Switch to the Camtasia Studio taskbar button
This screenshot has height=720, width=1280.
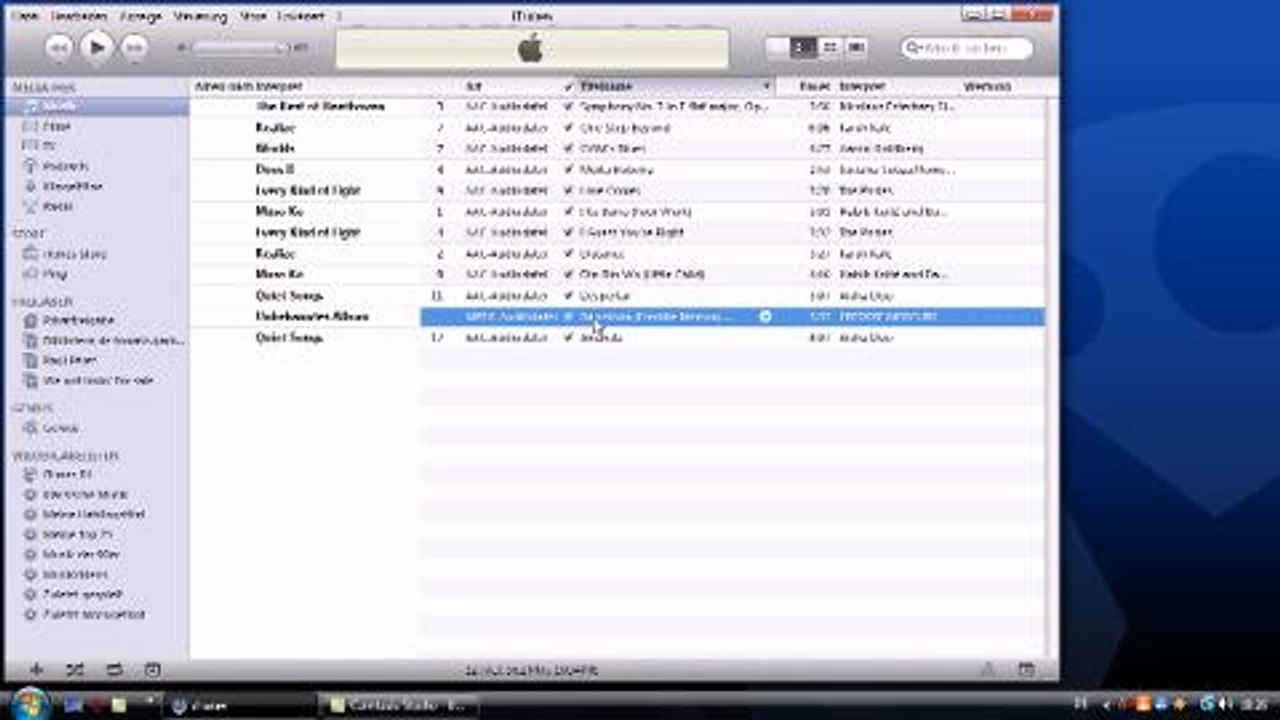[x=398, y=705]
